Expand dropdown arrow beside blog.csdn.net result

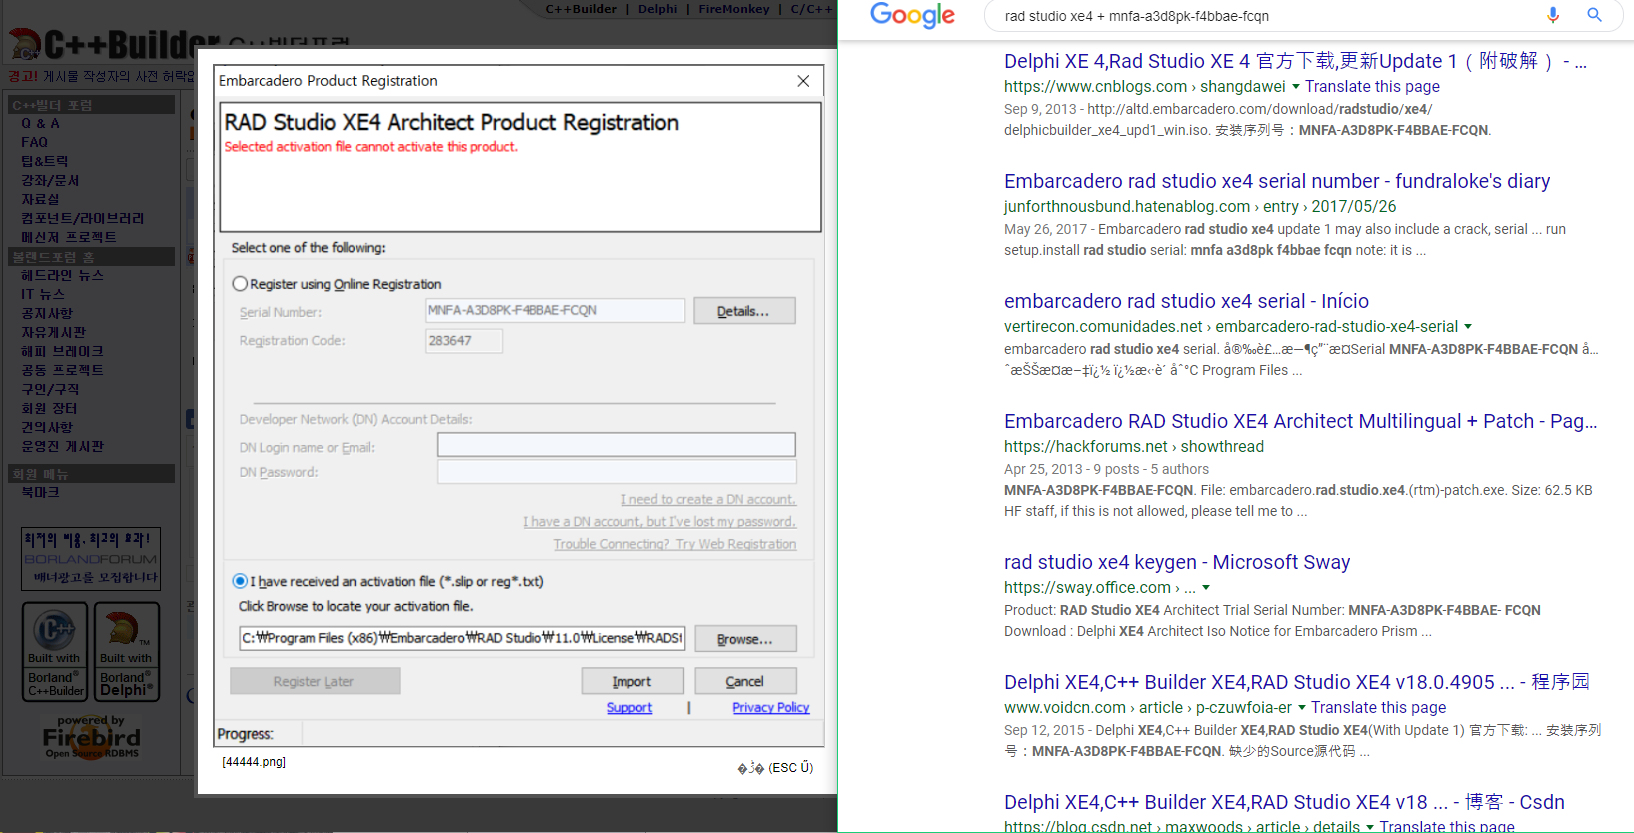[1370, 827]
